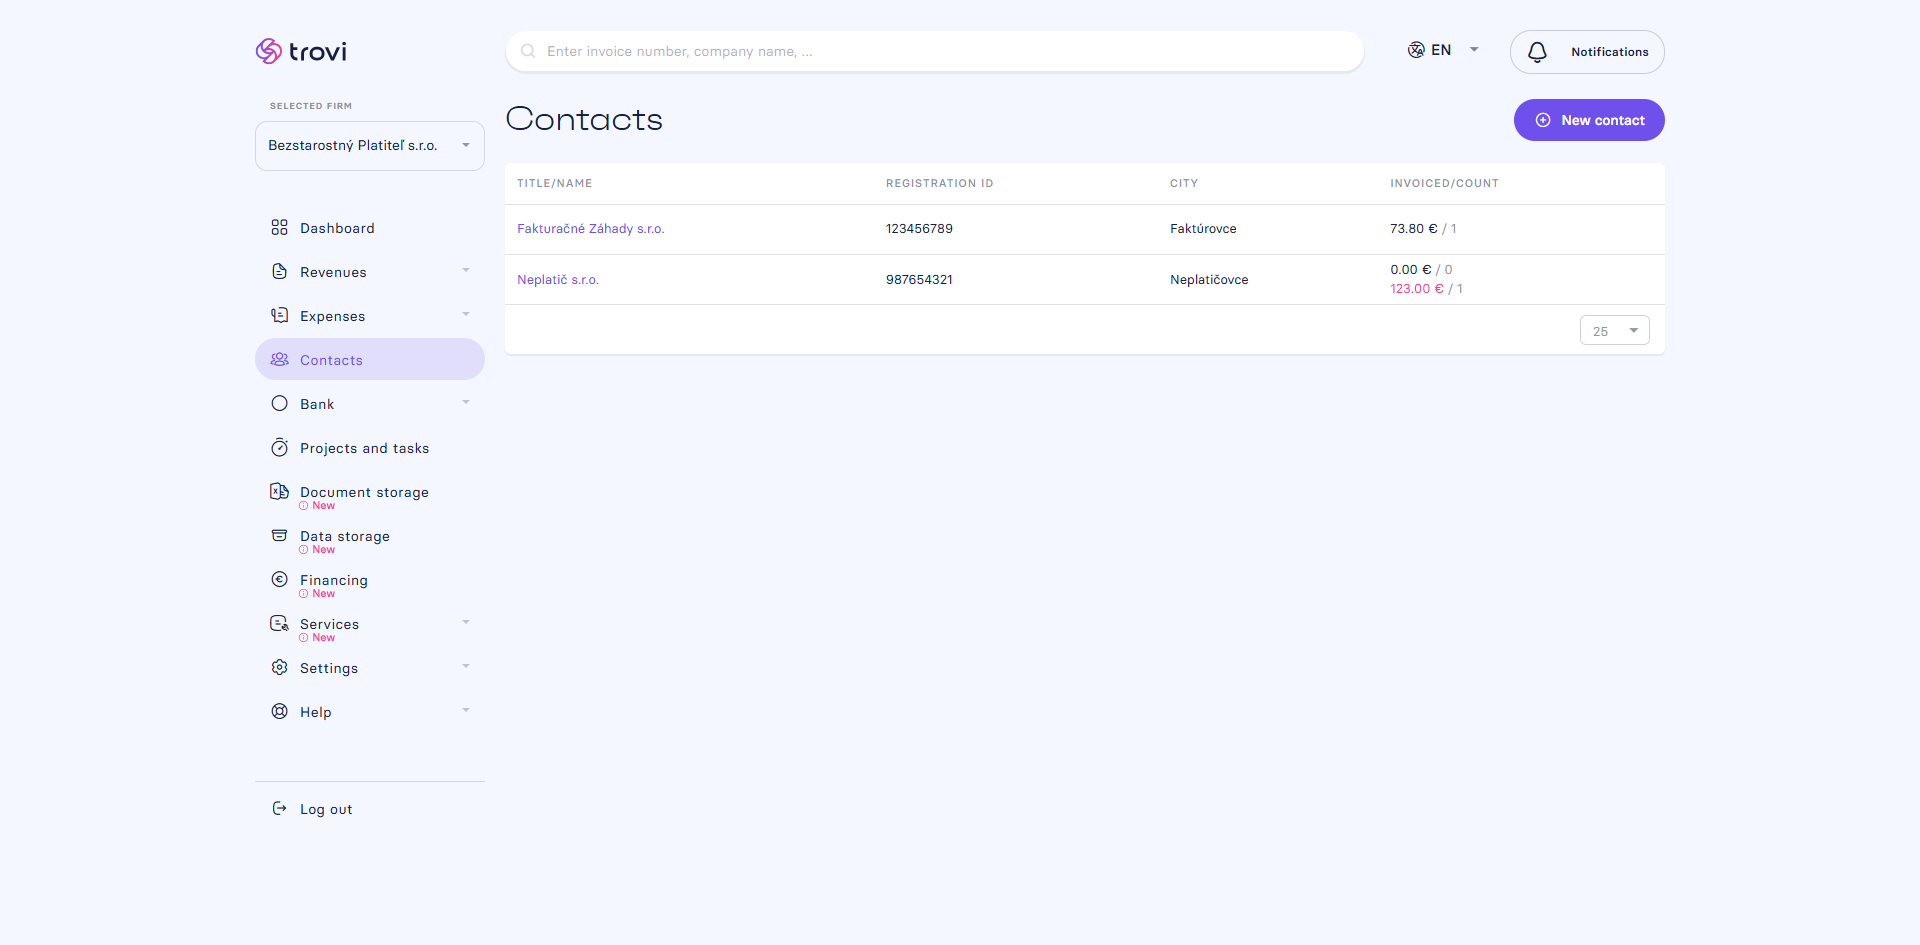Click the Projects and tasks timer icon
Image resolution: width=1920 pixels, height=945 pixels.
pos(279,447)
